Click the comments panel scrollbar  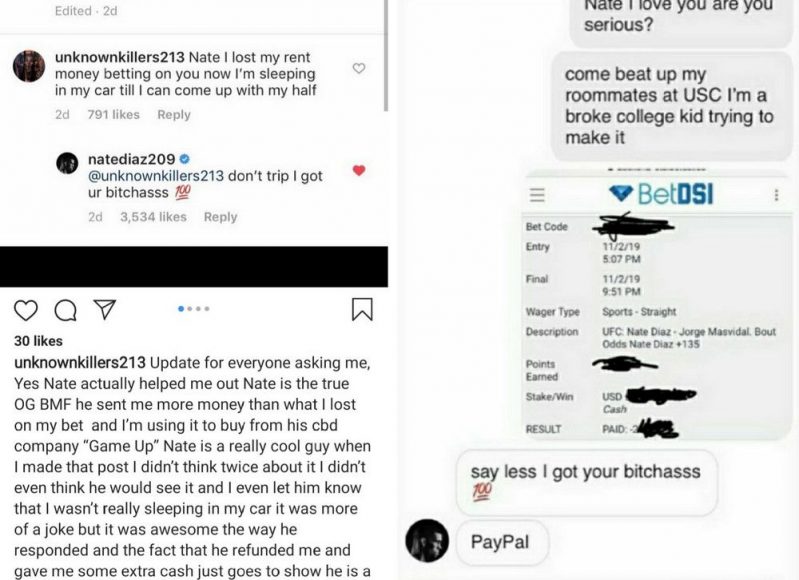coord(386,56)
